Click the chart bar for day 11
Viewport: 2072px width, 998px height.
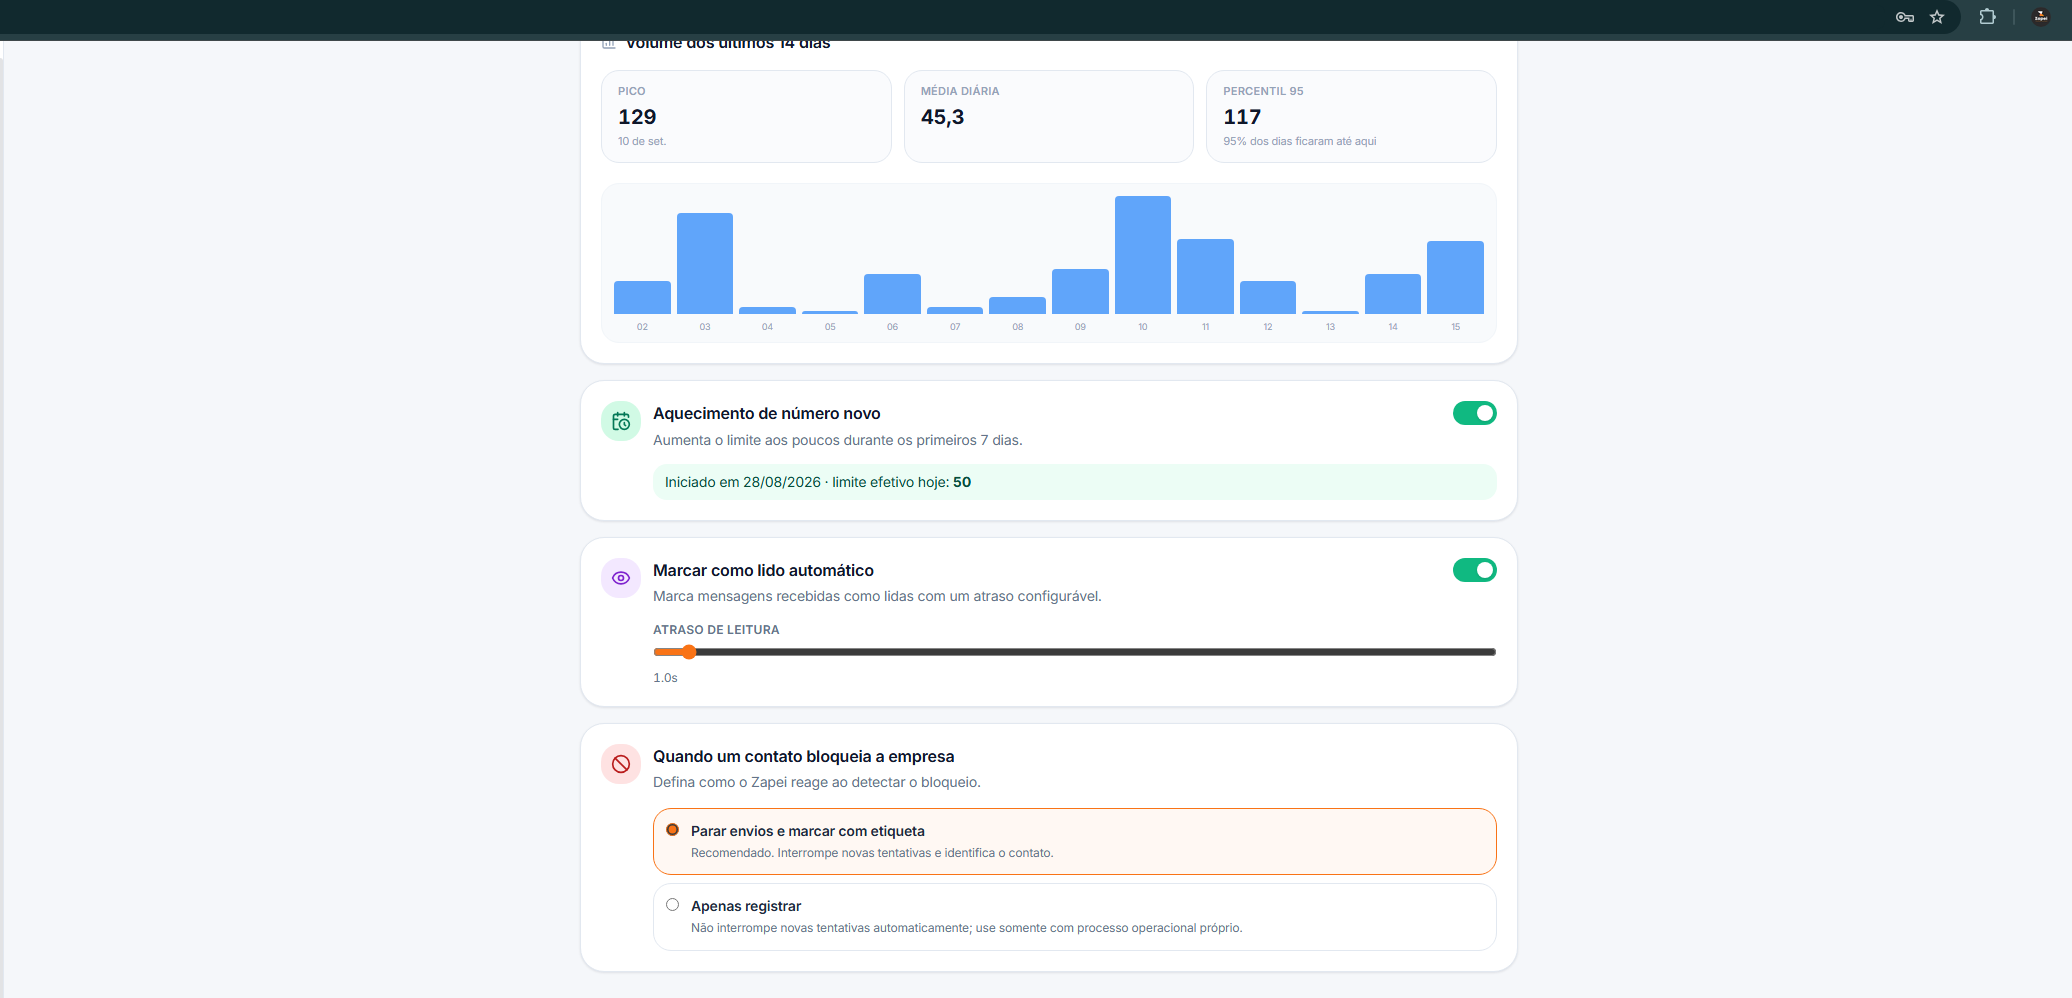point(1205,276)
